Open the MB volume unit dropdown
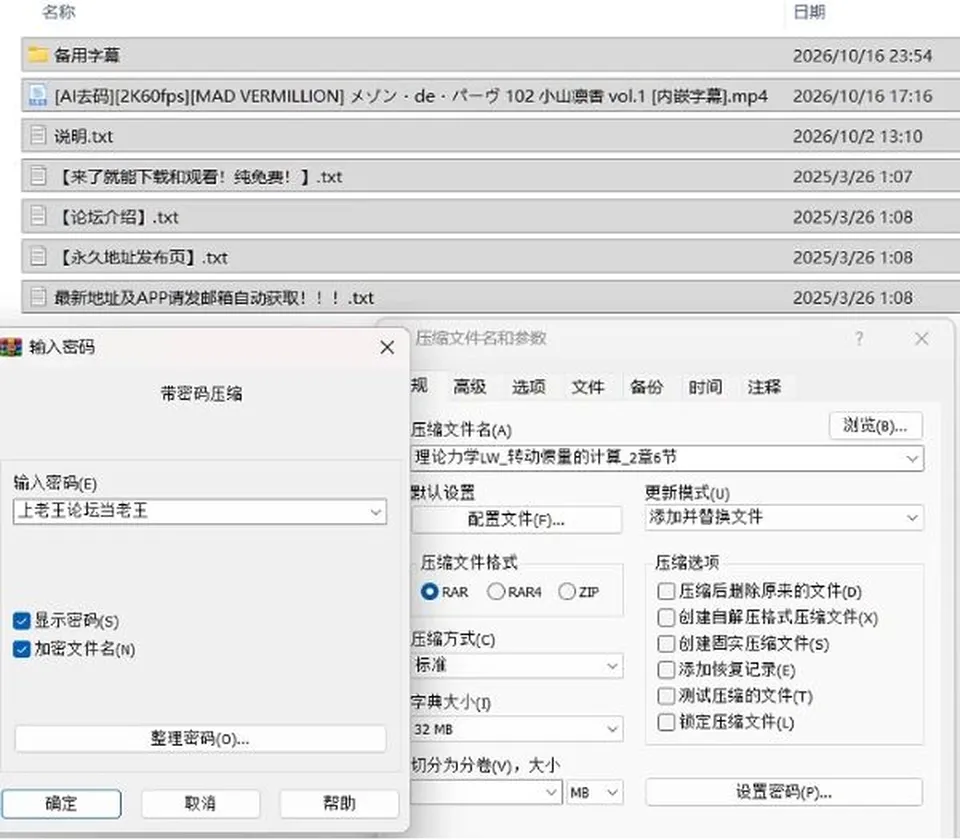 click(x=594, y=793)
